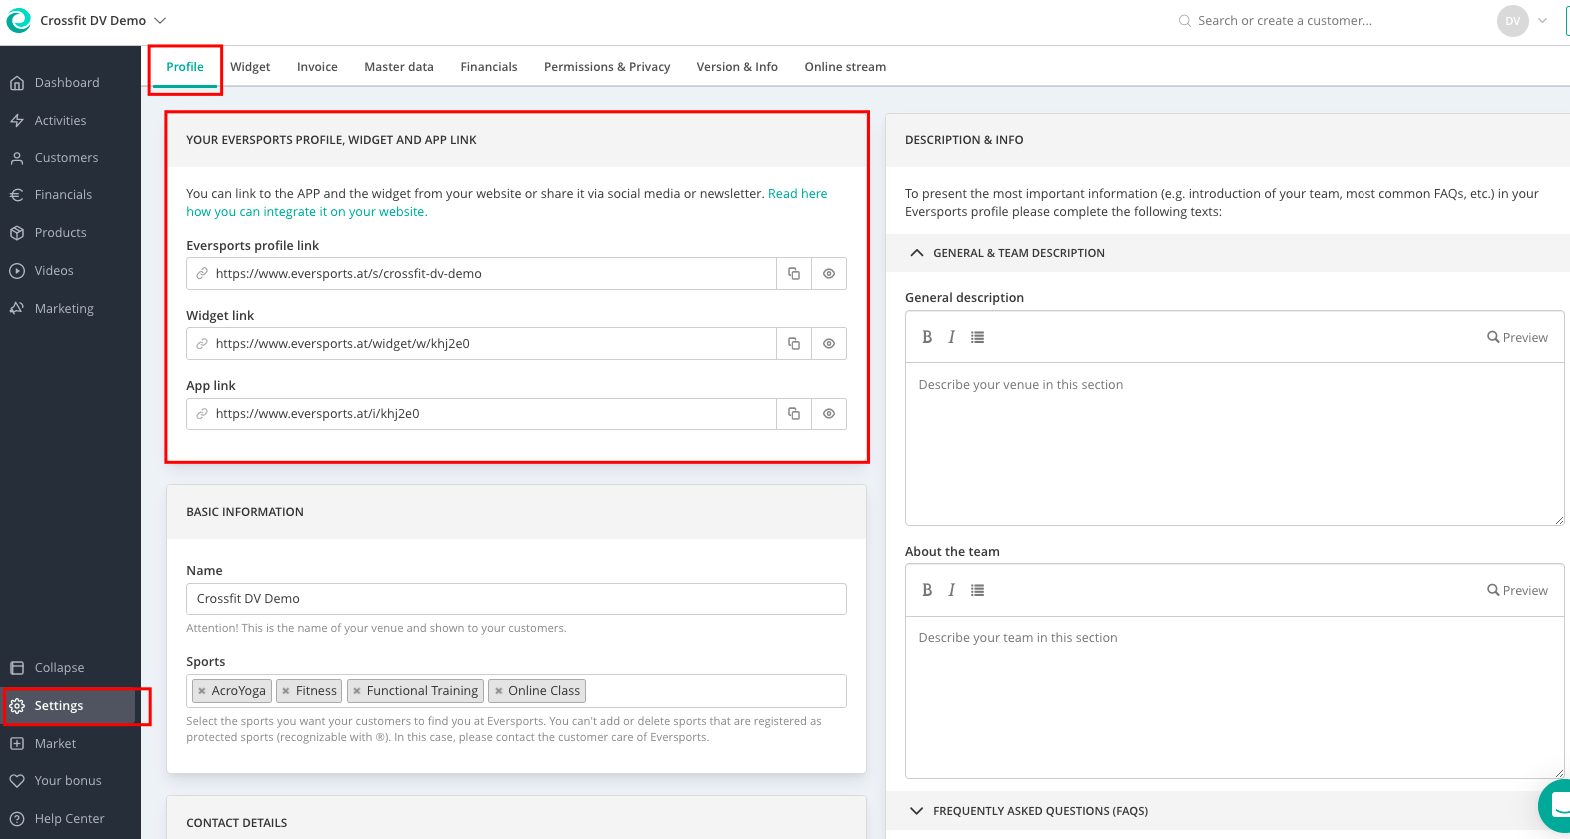Preview the About the team text
This screenshot has width=1570, height=839.
(x=1517, y=591)
